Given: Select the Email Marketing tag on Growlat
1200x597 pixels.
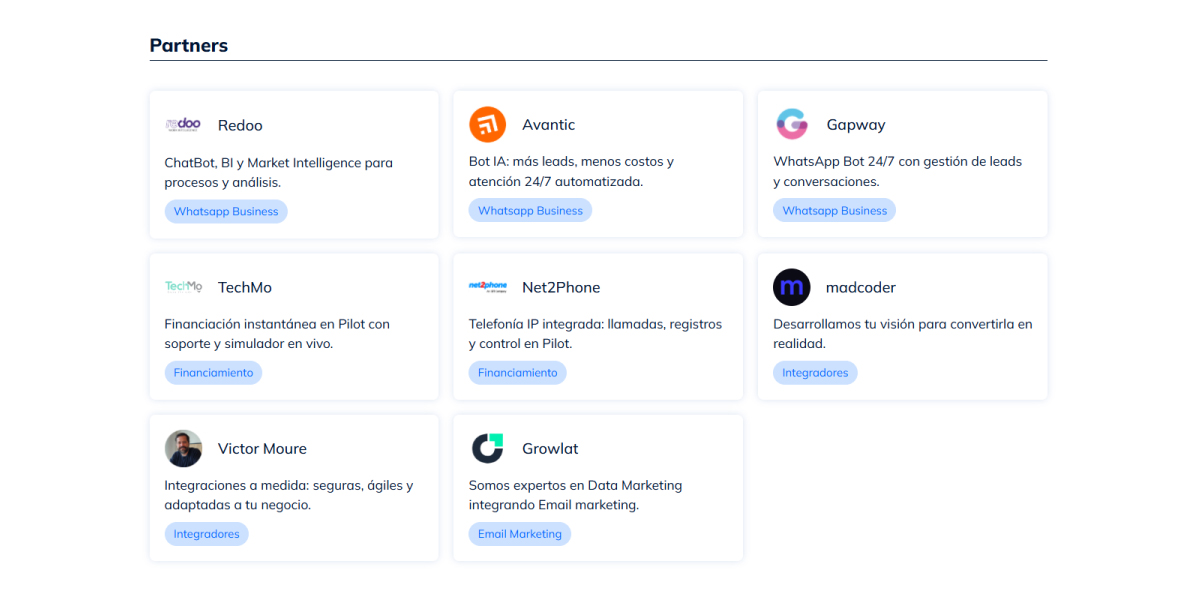Looking at the screenshot, I should point(520,534).
